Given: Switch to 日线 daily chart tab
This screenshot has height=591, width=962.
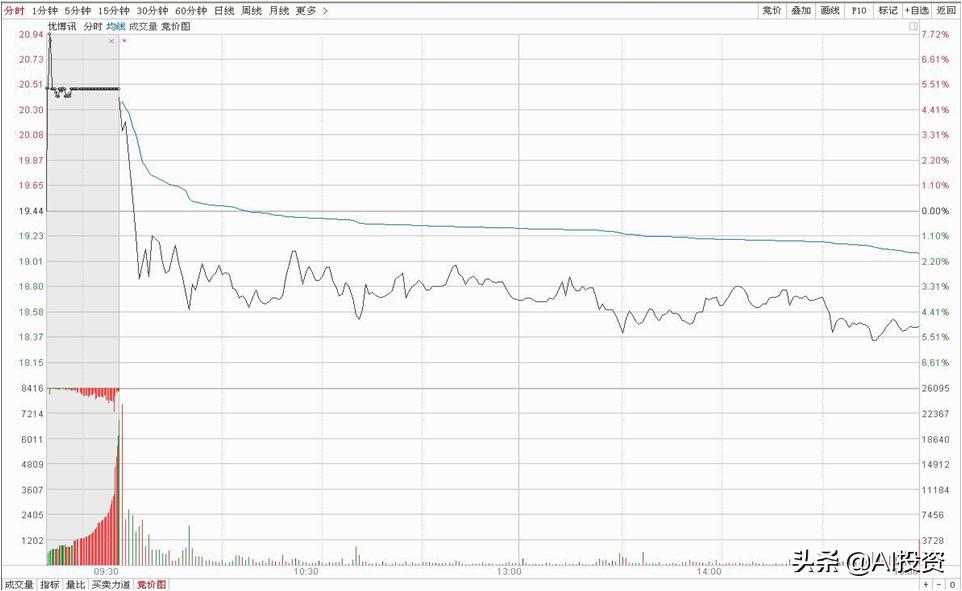Looking at the screenshot, I should pos(224,10).
